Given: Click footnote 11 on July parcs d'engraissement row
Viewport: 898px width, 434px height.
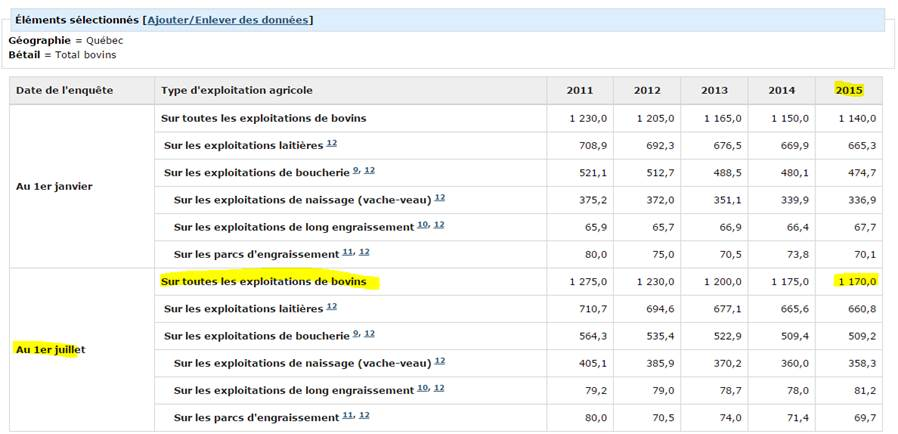Looking at the screenshot, I should [x=347, y=415].
